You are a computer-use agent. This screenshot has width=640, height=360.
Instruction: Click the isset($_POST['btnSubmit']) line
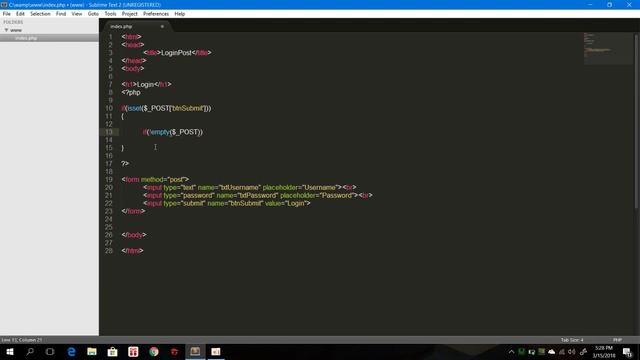coord(166,108)
